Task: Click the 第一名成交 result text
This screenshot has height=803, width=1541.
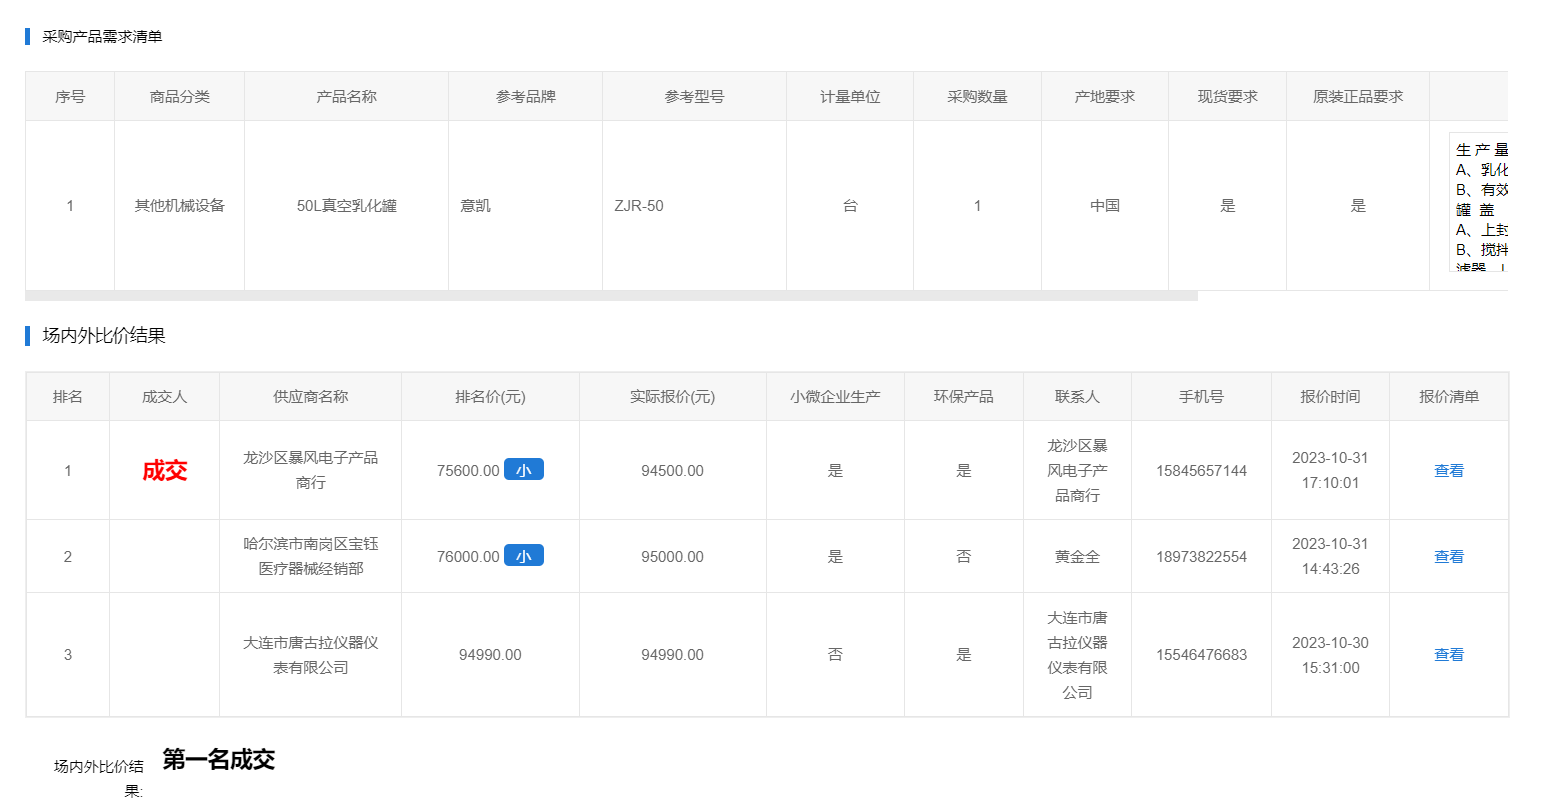Action: click(219, 760)
